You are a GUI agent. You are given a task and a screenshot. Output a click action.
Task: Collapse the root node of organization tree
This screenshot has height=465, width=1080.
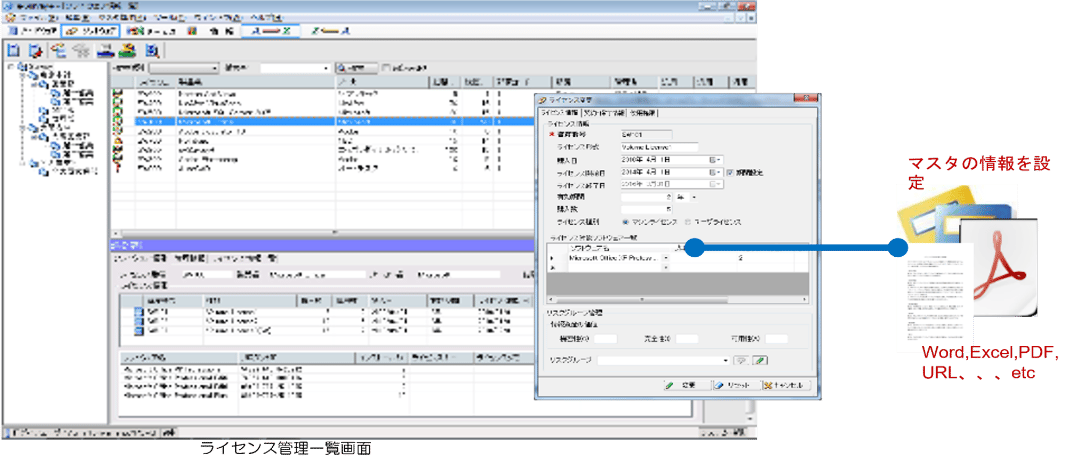coord(10,67)
